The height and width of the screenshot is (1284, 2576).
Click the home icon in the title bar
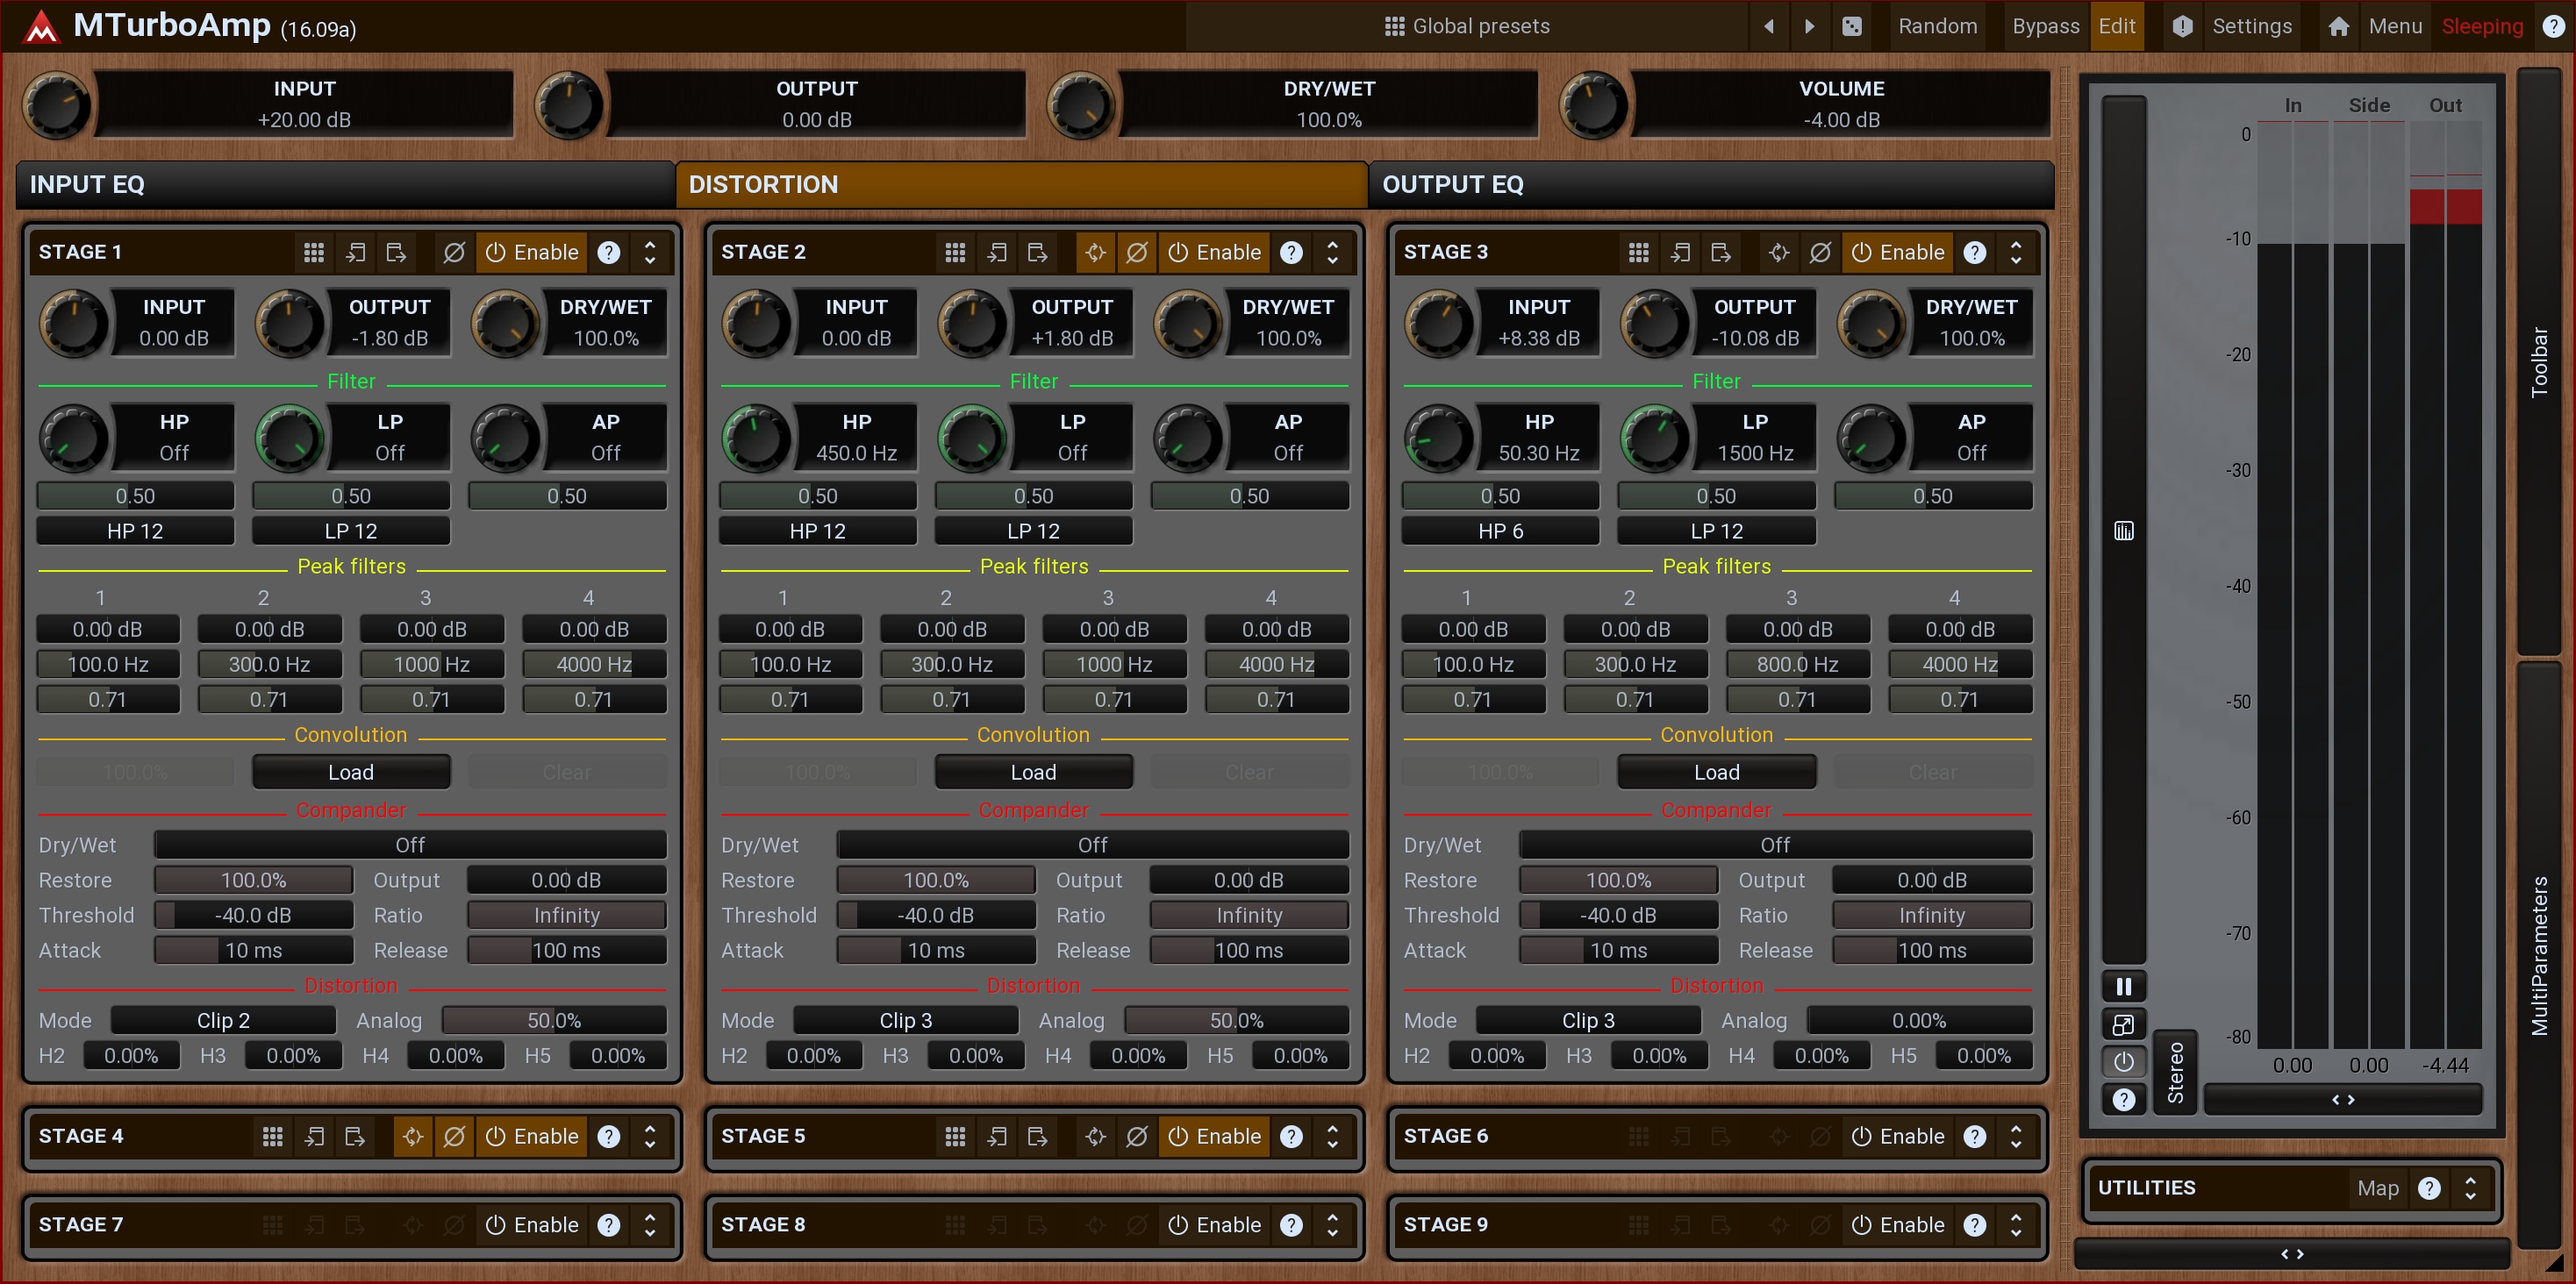tap(2339, 27)
